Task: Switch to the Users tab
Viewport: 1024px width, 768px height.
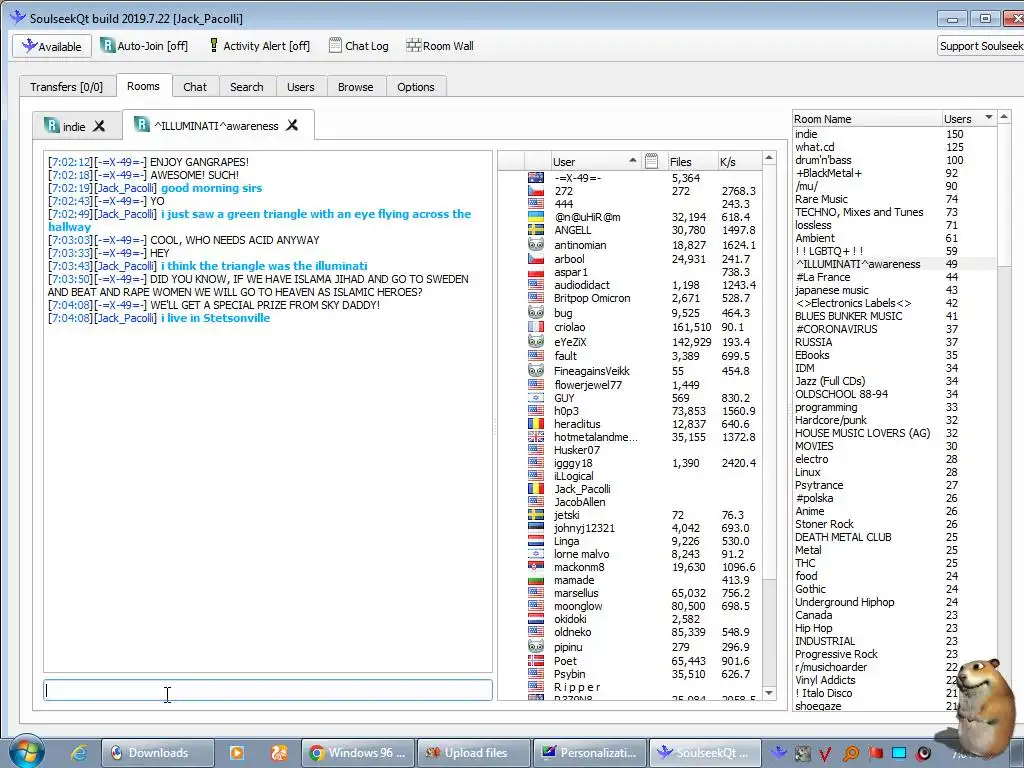Action: (x=300, y=87)
